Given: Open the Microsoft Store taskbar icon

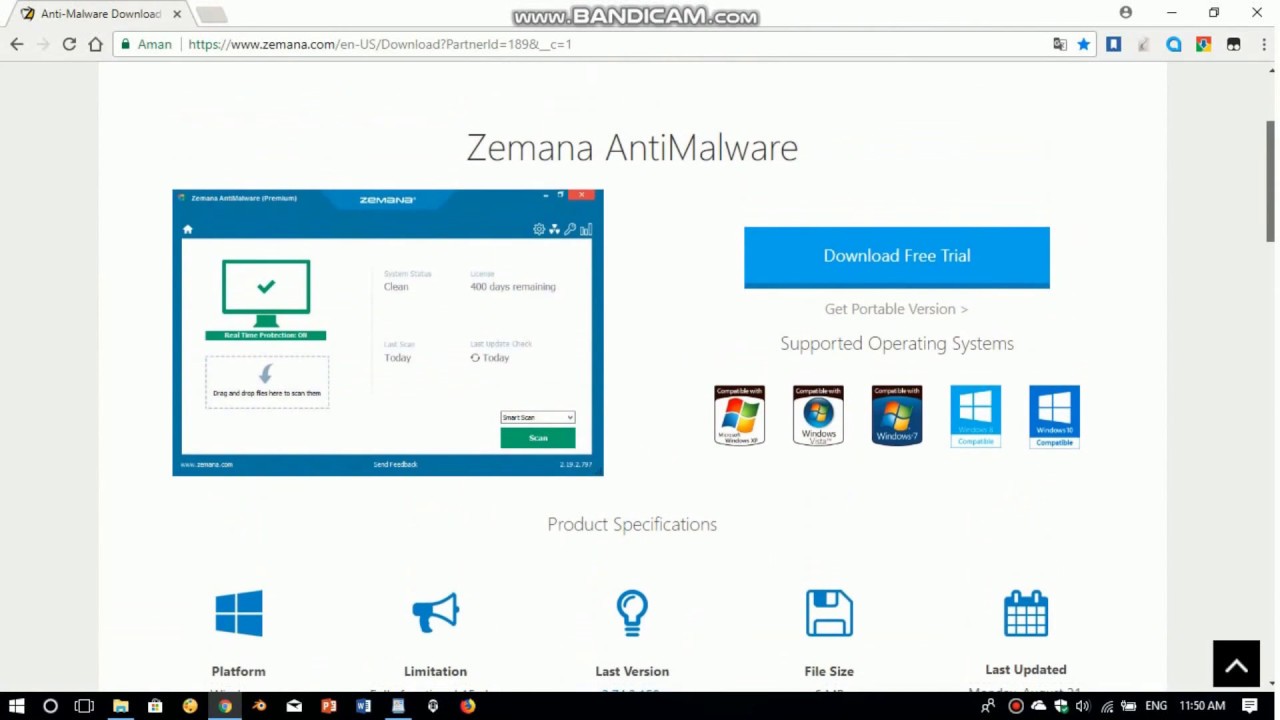Looking at the screenshot, I should [155, 706].
